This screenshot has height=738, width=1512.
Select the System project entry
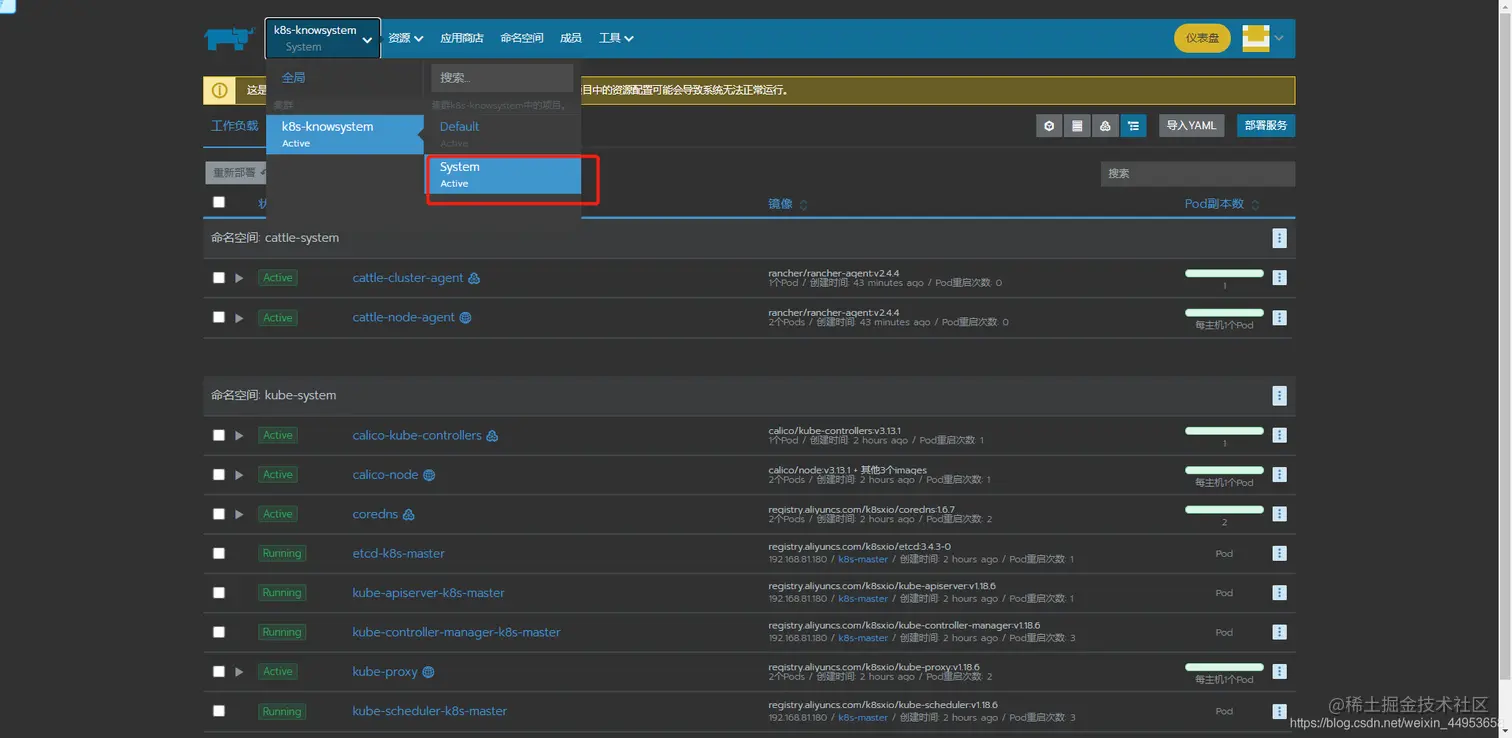pos(503,174)
